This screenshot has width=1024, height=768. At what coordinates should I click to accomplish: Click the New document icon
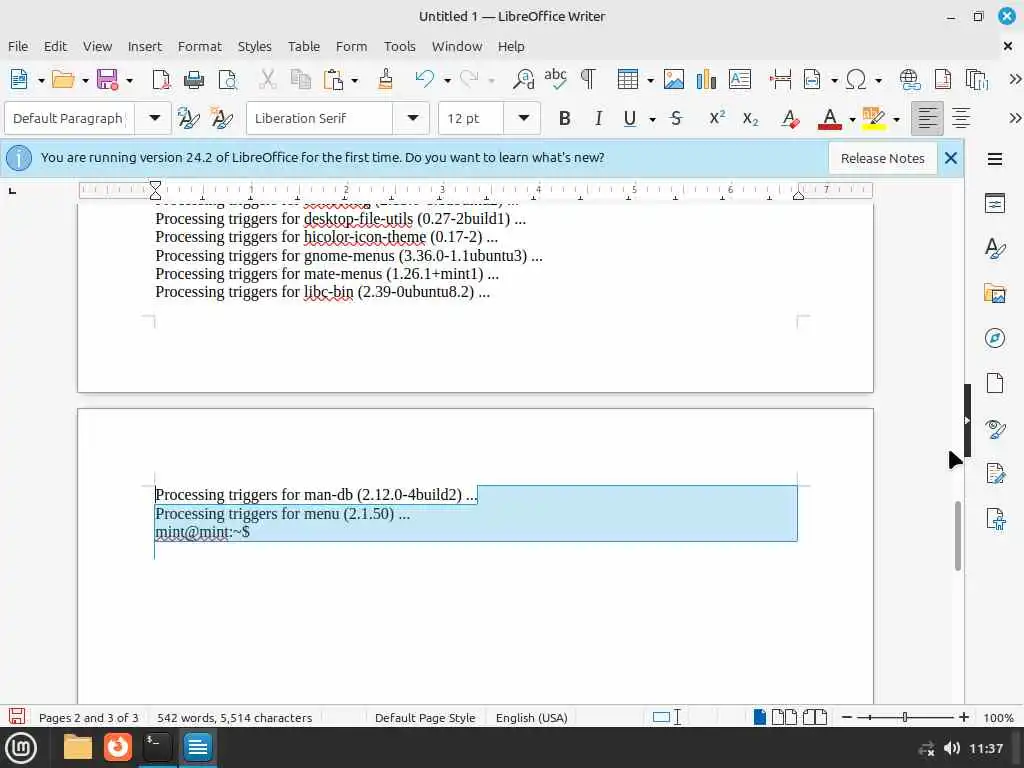point(19,79)
